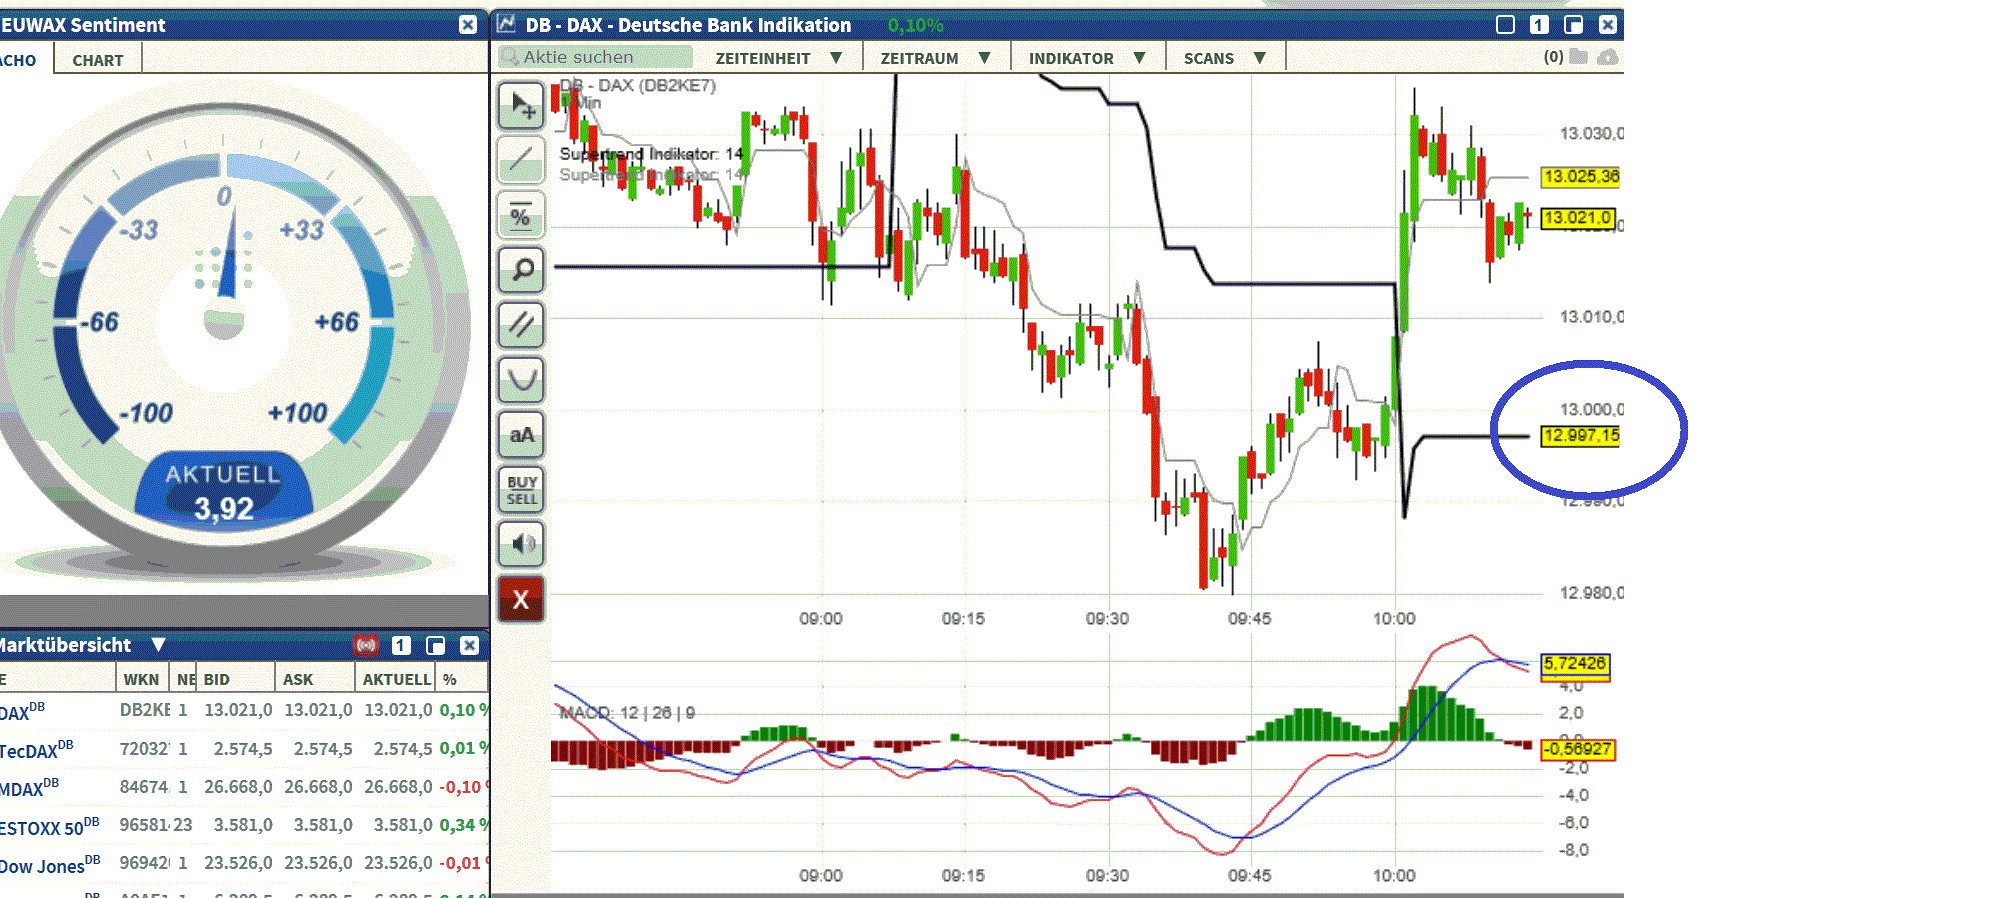Click the speaker alarm sound tool
This screenshot has height=898, width=2008.
click(521, 544)
